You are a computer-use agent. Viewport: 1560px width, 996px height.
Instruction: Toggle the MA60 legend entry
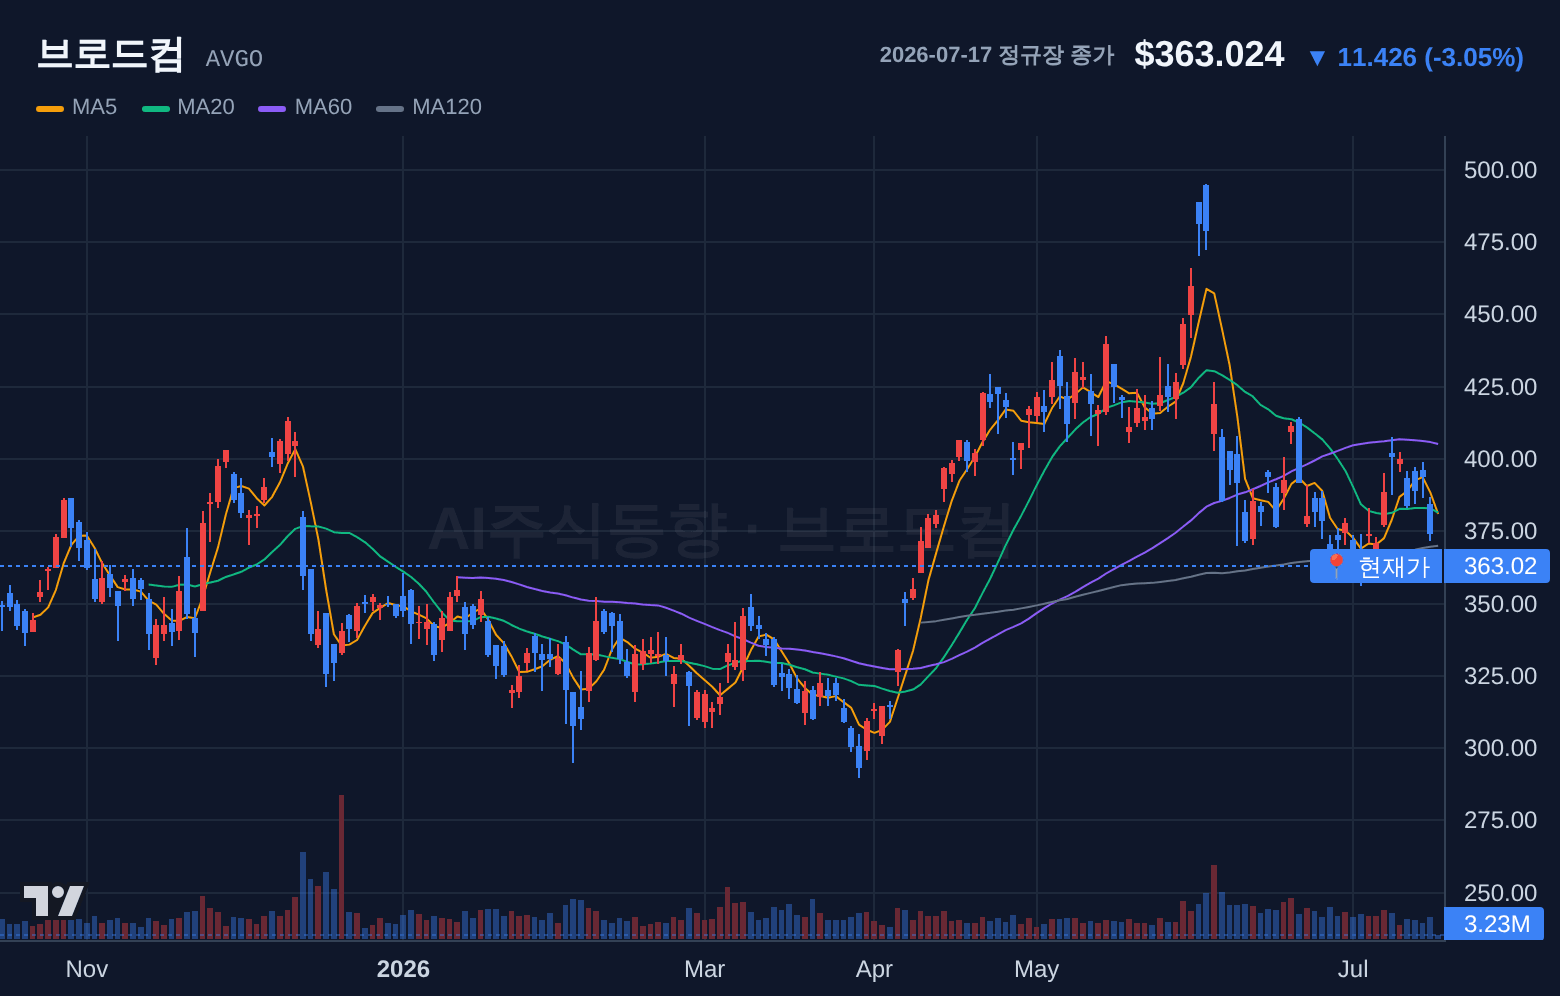click(x=305, y=107)
